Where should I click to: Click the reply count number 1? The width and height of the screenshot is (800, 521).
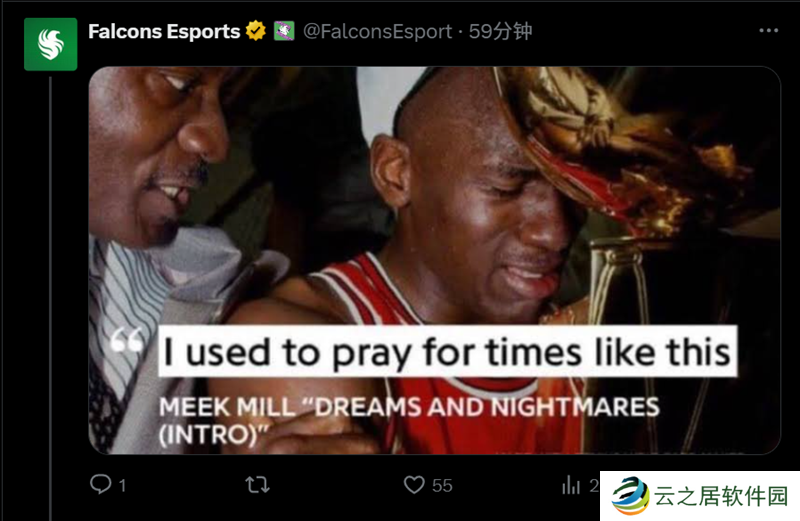[122, 485]
